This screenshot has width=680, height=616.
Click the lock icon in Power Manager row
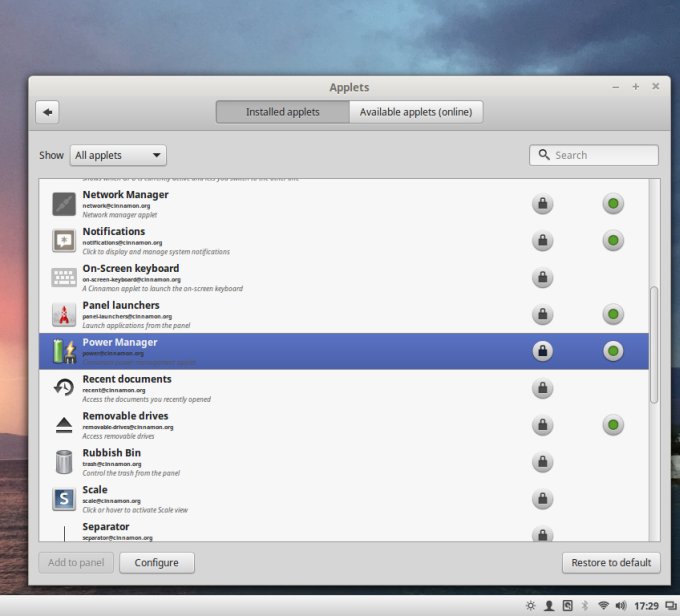[543, 351]
